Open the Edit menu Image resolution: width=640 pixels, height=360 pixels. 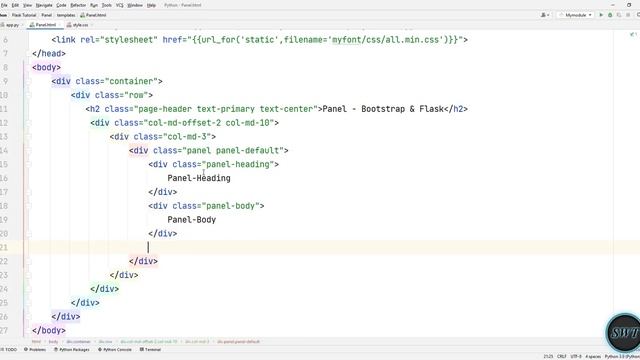point(15,5)
